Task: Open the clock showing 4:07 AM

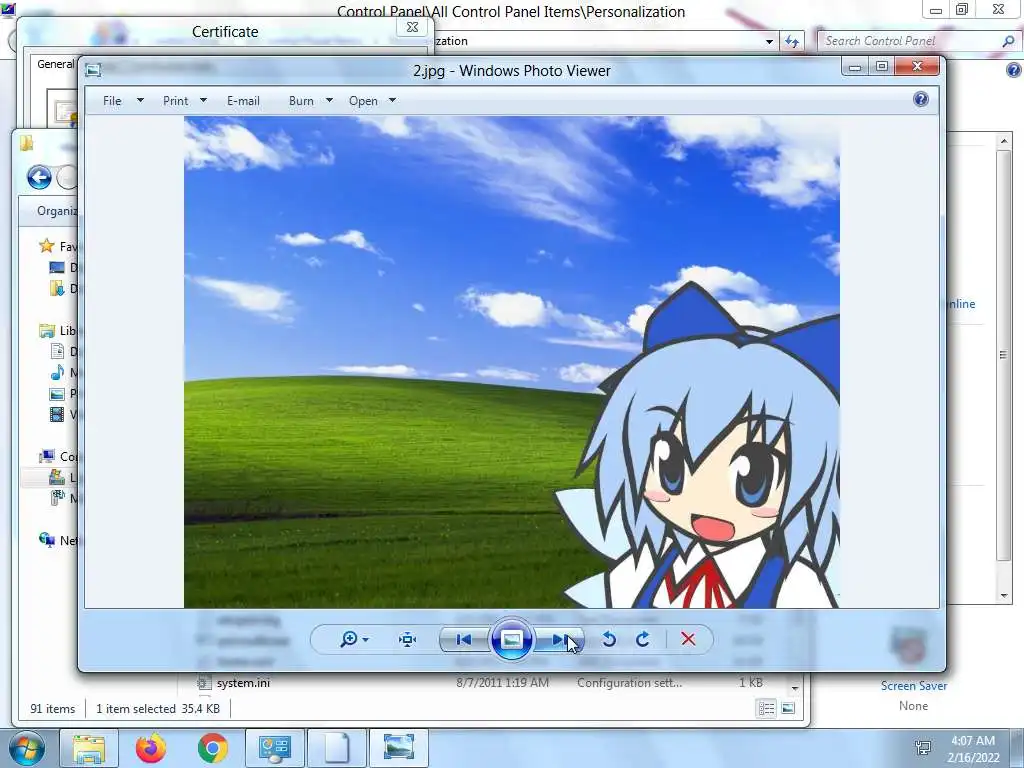Action: coord(974,748)
